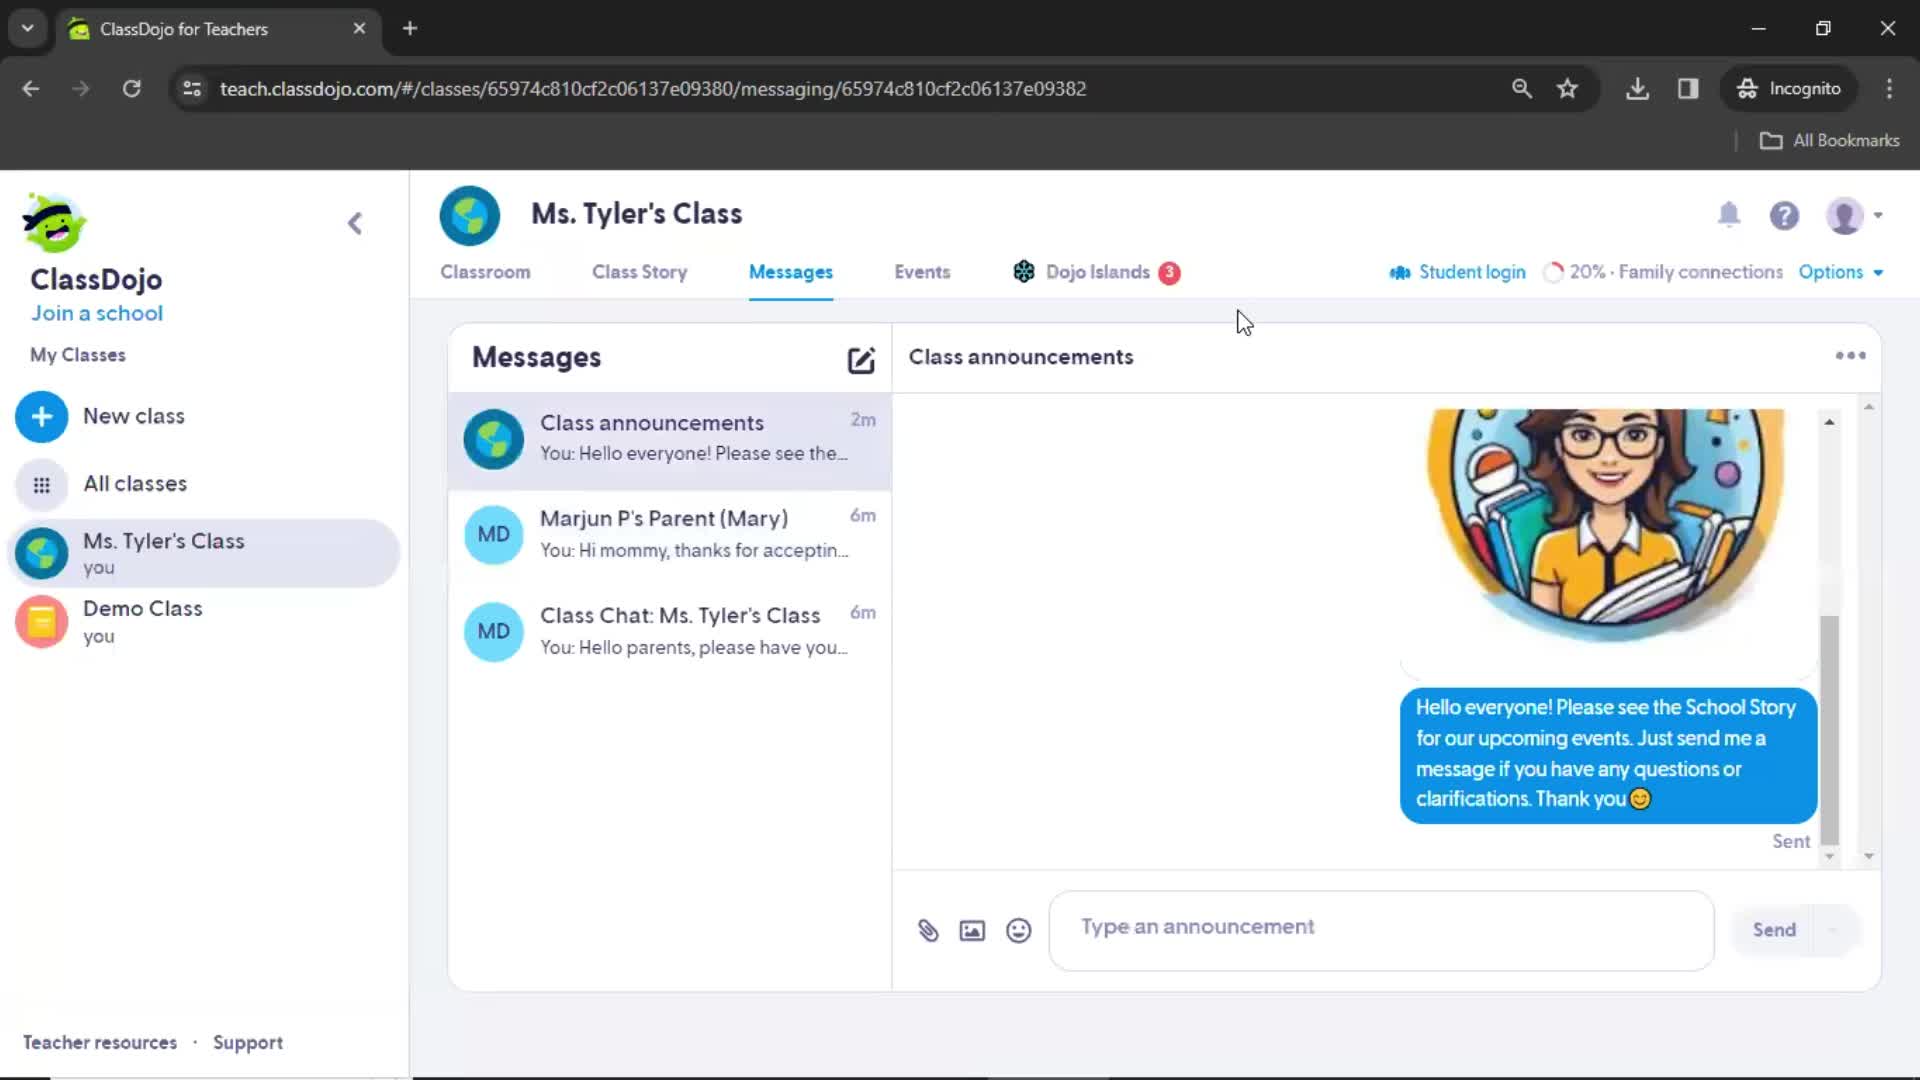Image resolution: width=1920 pixels, height=1080 pixels.
Task: Open All classes grid icon
Action: pyautogui.click(x=41, y=485)
